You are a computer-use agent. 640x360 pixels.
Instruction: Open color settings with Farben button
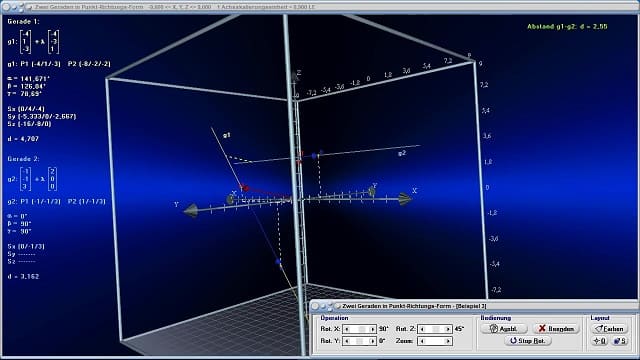(x=609, y=329)
